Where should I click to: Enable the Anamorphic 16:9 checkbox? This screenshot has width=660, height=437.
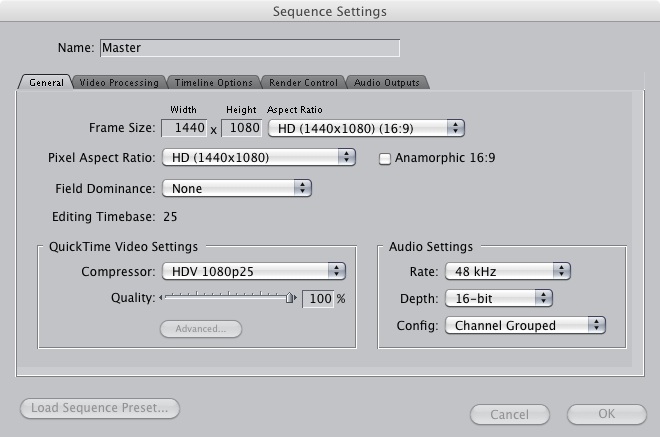pos(385,158)
